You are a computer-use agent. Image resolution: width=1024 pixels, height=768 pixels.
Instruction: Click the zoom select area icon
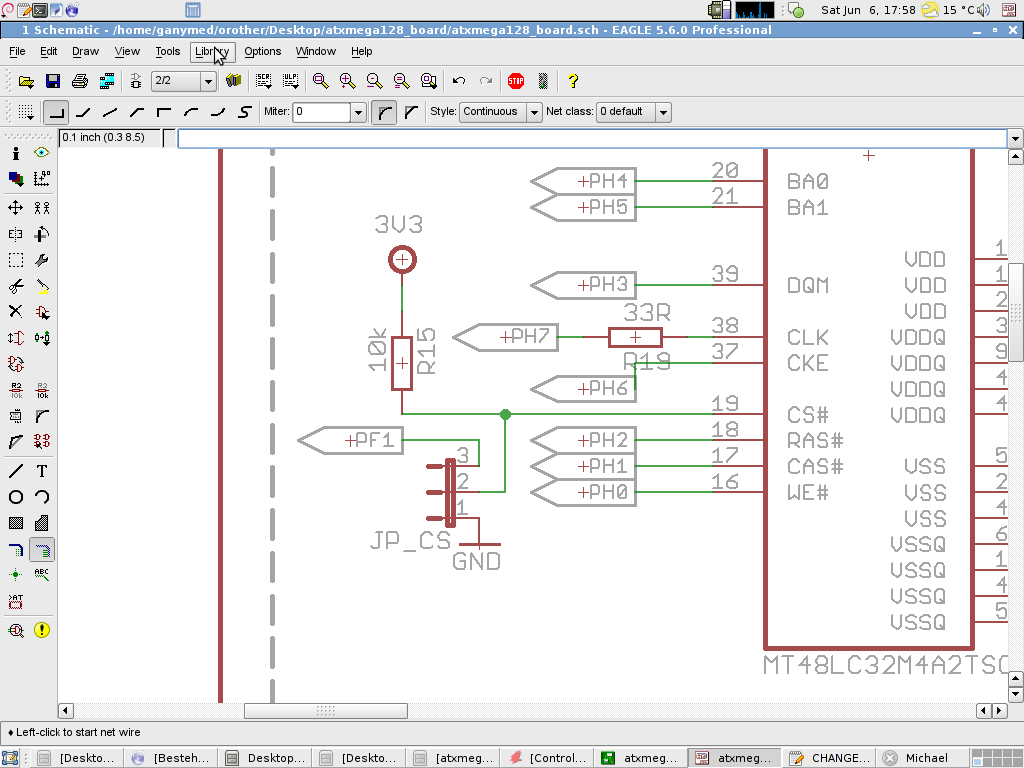[x=428, y=81]
